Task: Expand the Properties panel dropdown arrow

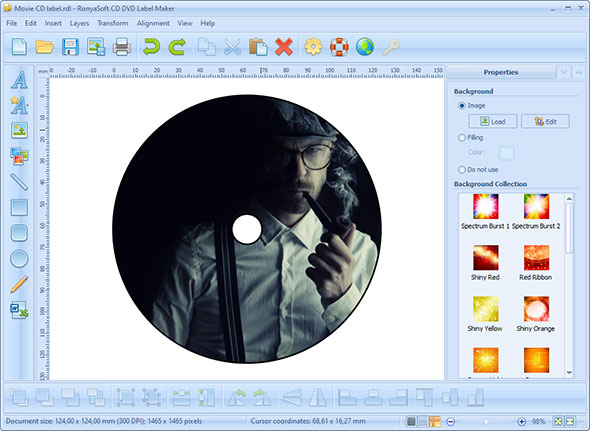Action: pyautogui.click(x=564, y=72)
